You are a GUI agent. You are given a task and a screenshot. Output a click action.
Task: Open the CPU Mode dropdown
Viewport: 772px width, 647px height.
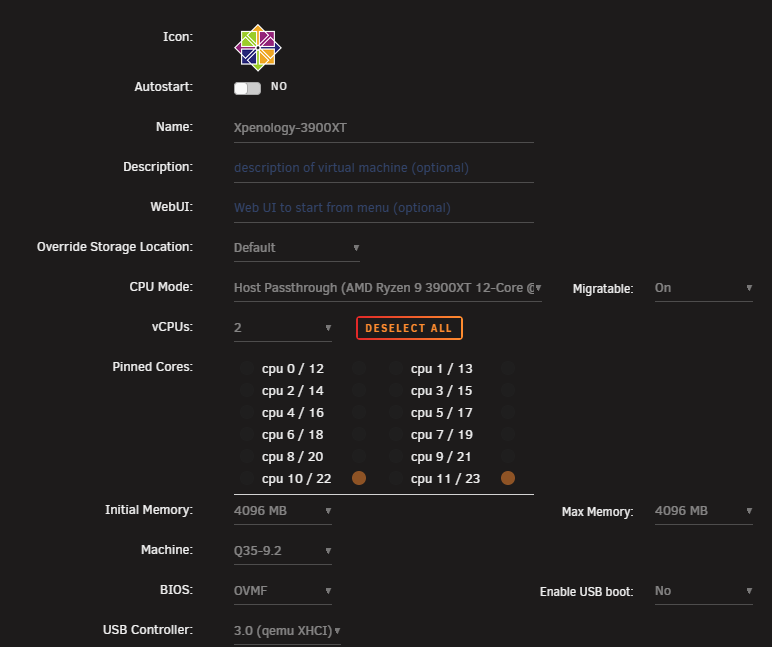387,288
